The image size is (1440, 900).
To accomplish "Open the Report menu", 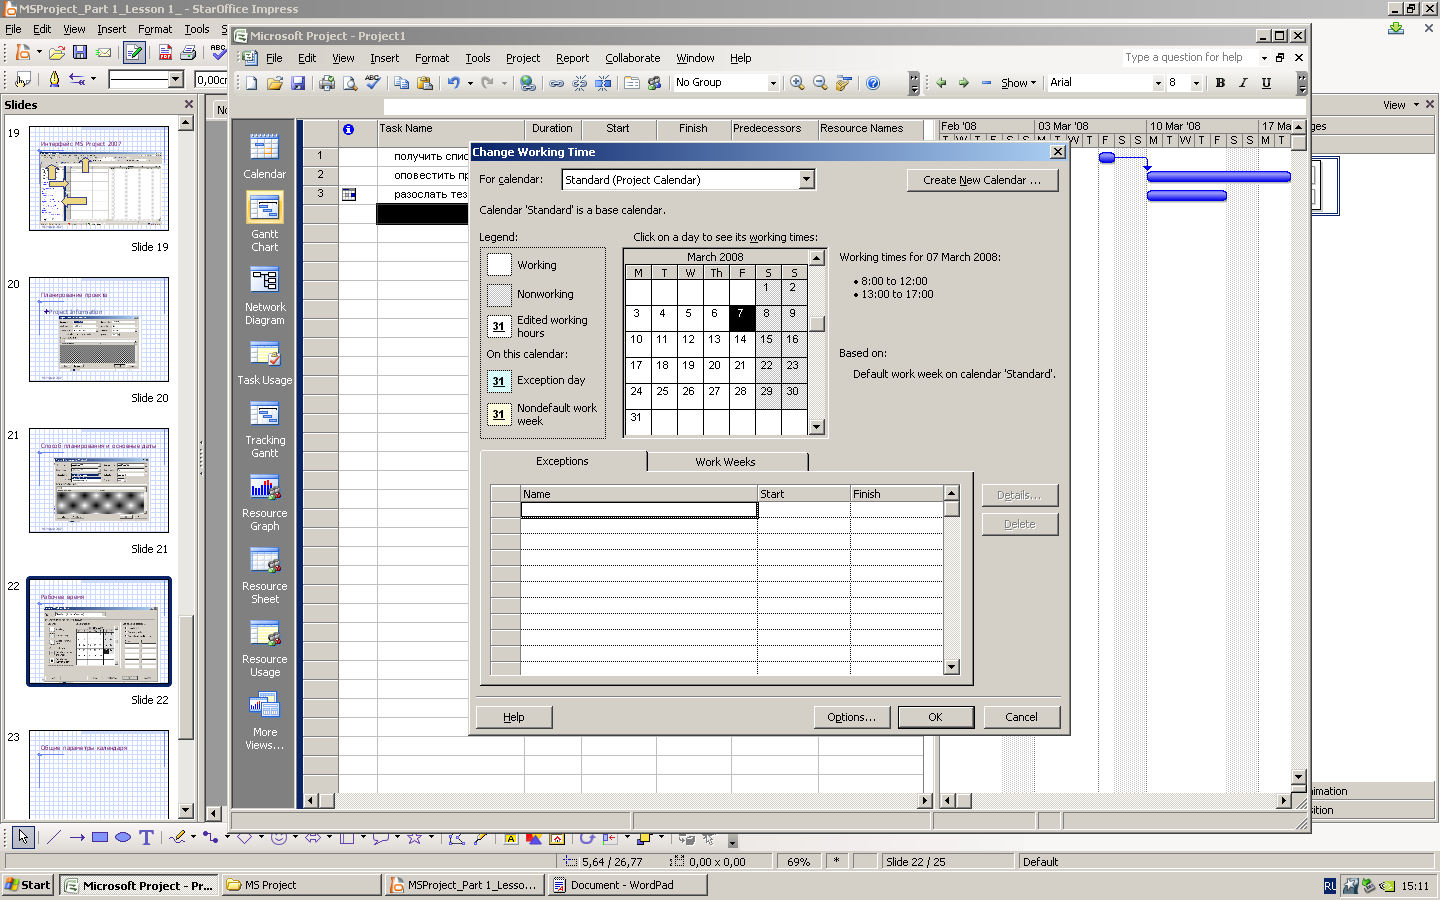I will [x=572, y=58].
